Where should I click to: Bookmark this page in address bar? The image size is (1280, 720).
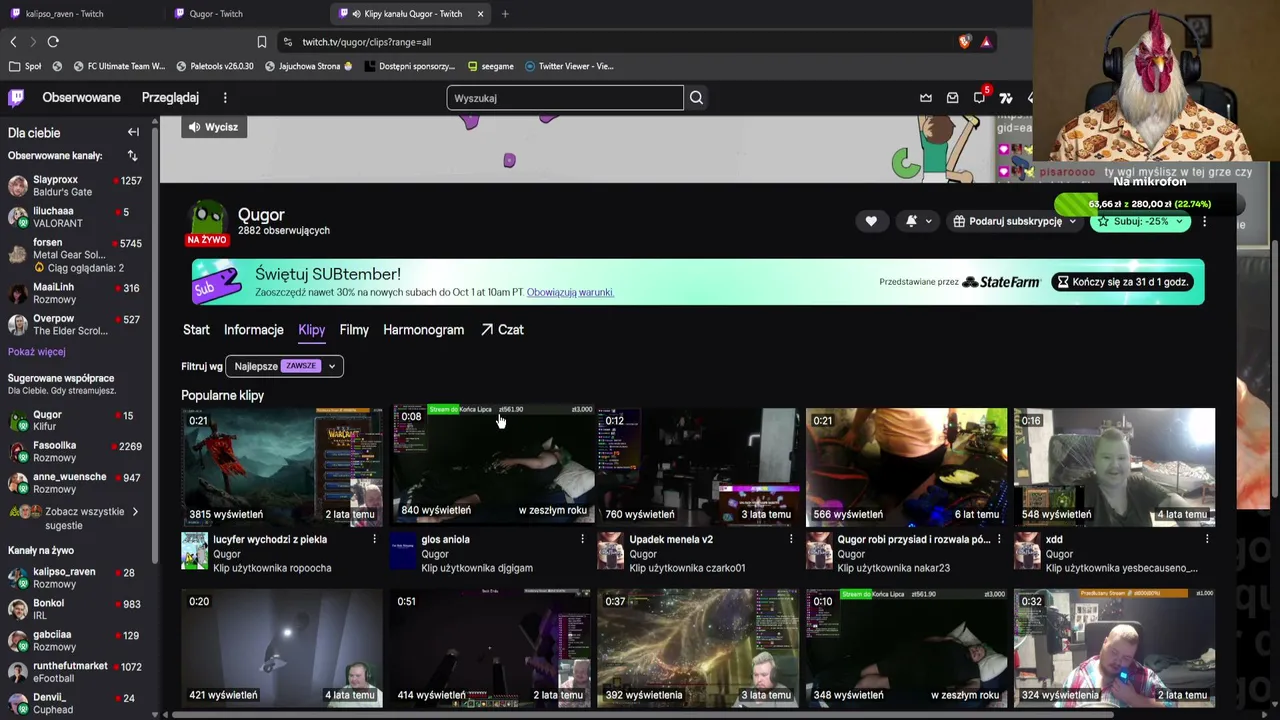click(x=262, y=42)
